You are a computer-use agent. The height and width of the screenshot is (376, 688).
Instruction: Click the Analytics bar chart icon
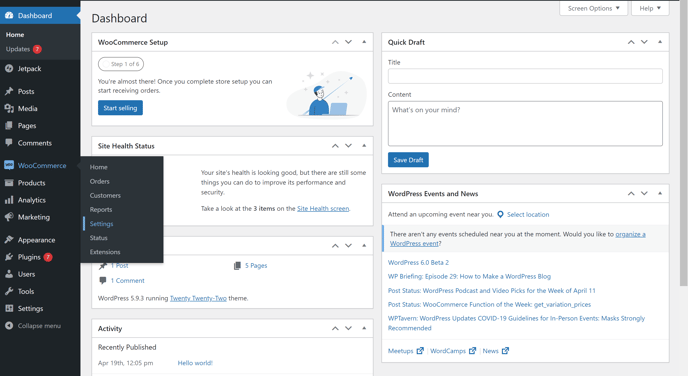click(x=9, y=200)
